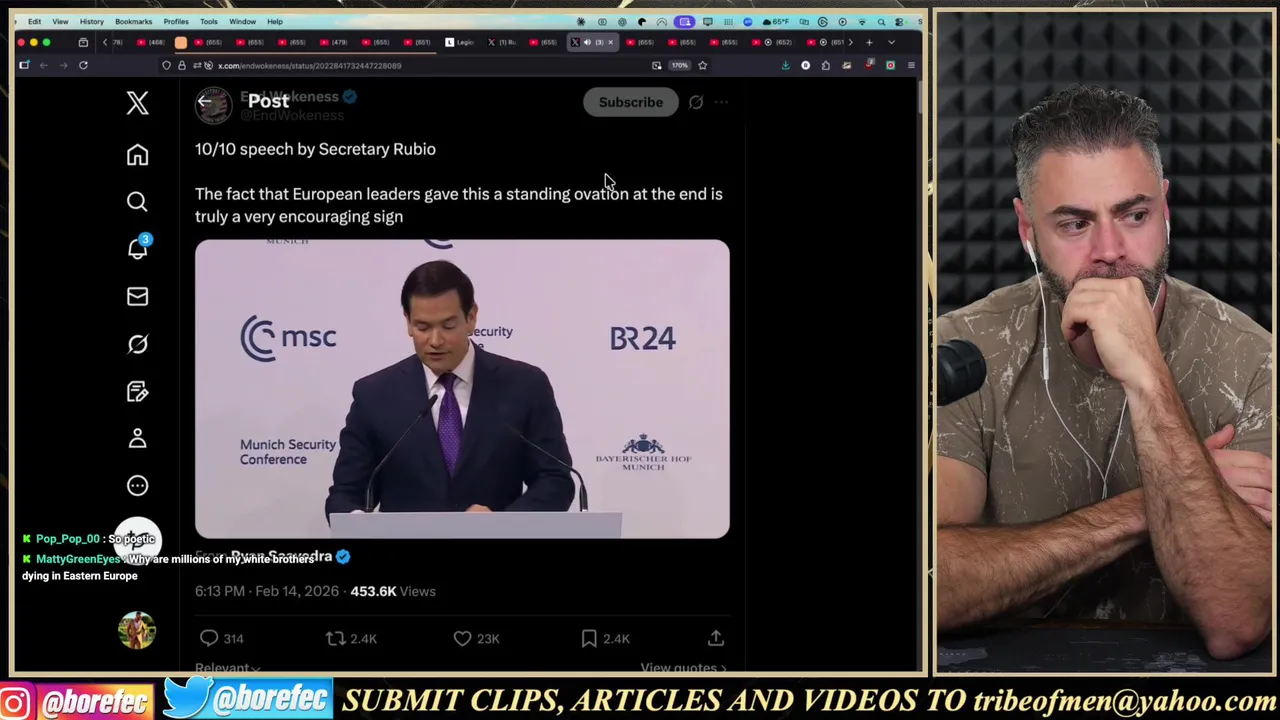Play the Rubio Munich speech video
Screen dimensions: 1280x720
coord(462,388)
